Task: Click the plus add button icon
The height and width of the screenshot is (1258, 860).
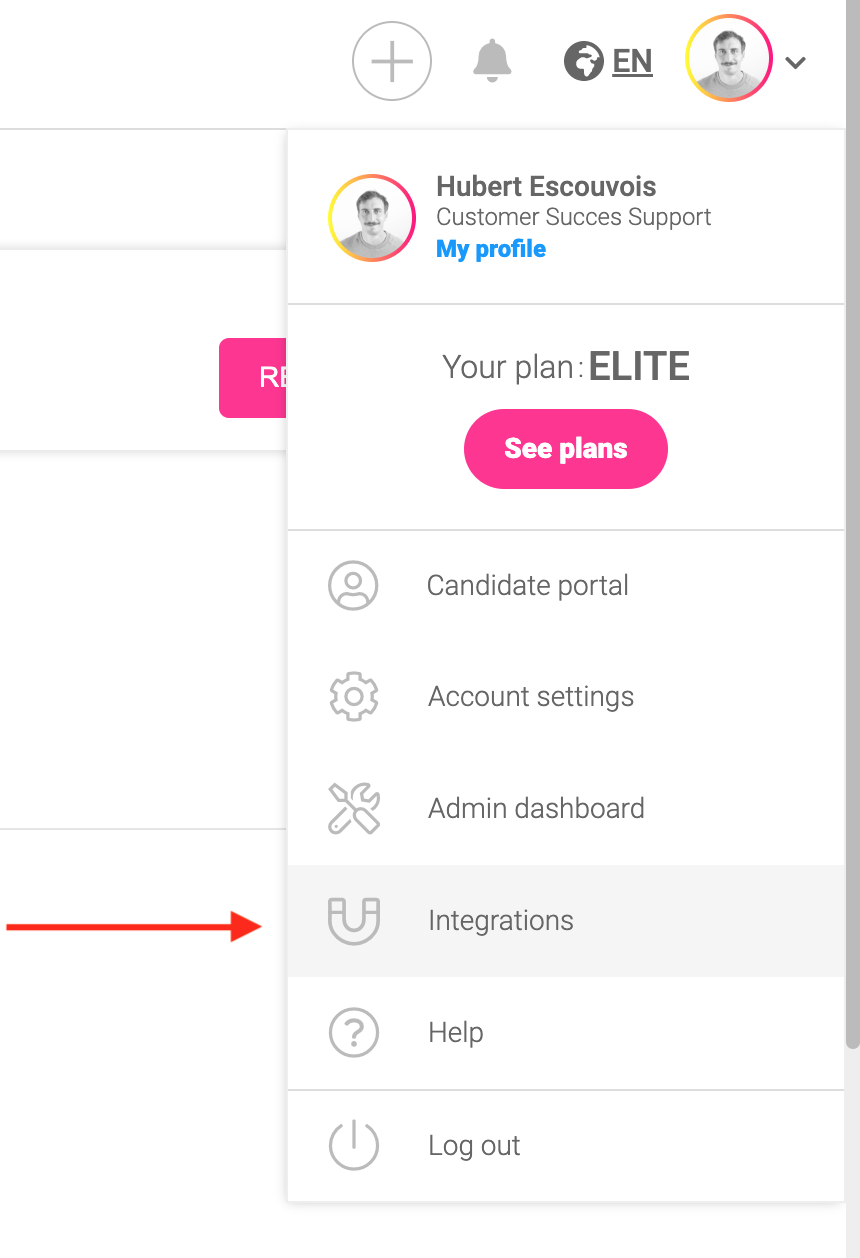Action: [x=392, y=62]
